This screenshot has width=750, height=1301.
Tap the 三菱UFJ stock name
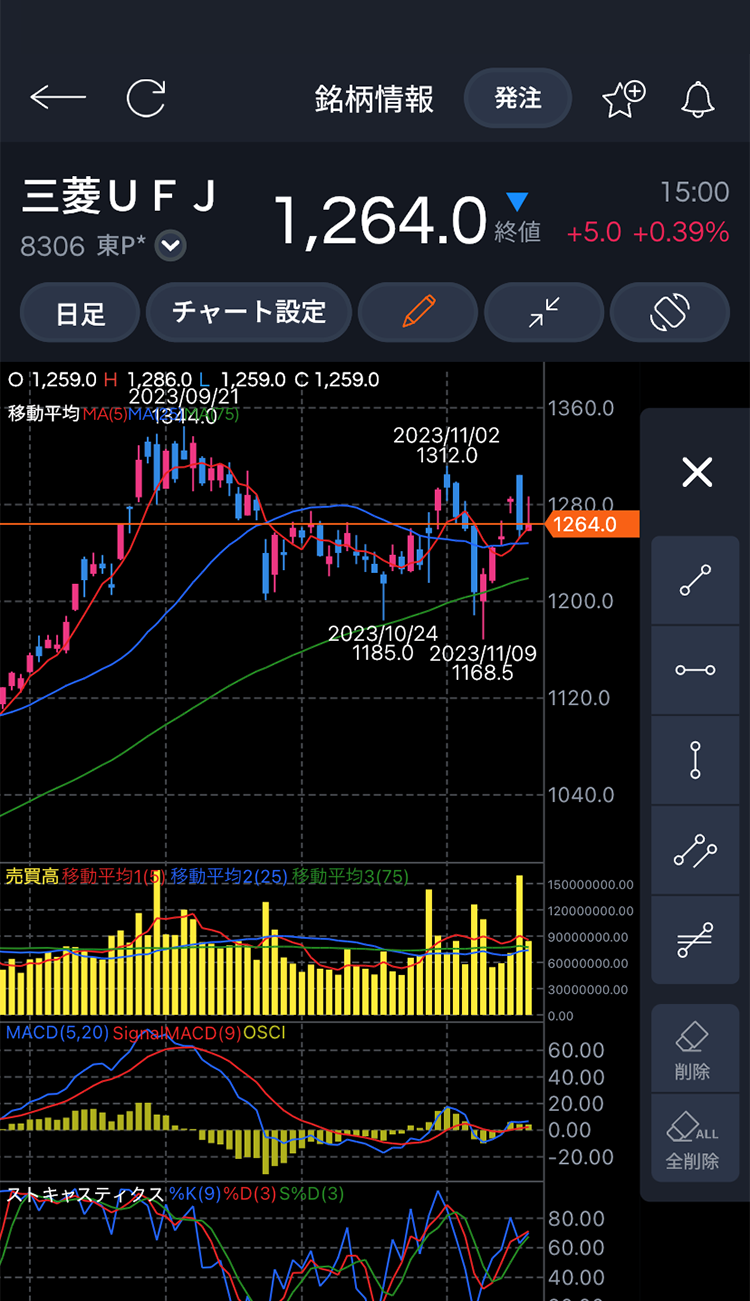(x=119, y=197)
